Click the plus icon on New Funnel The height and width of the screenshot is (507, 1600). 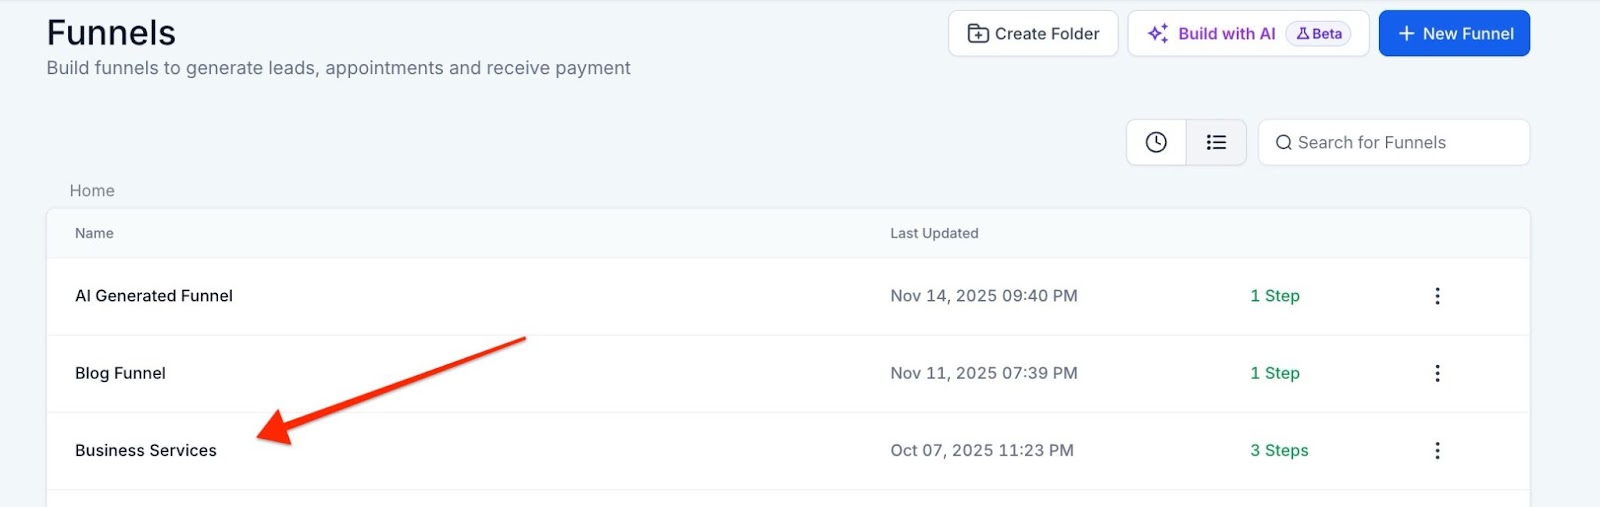(x=1406, y=34)
